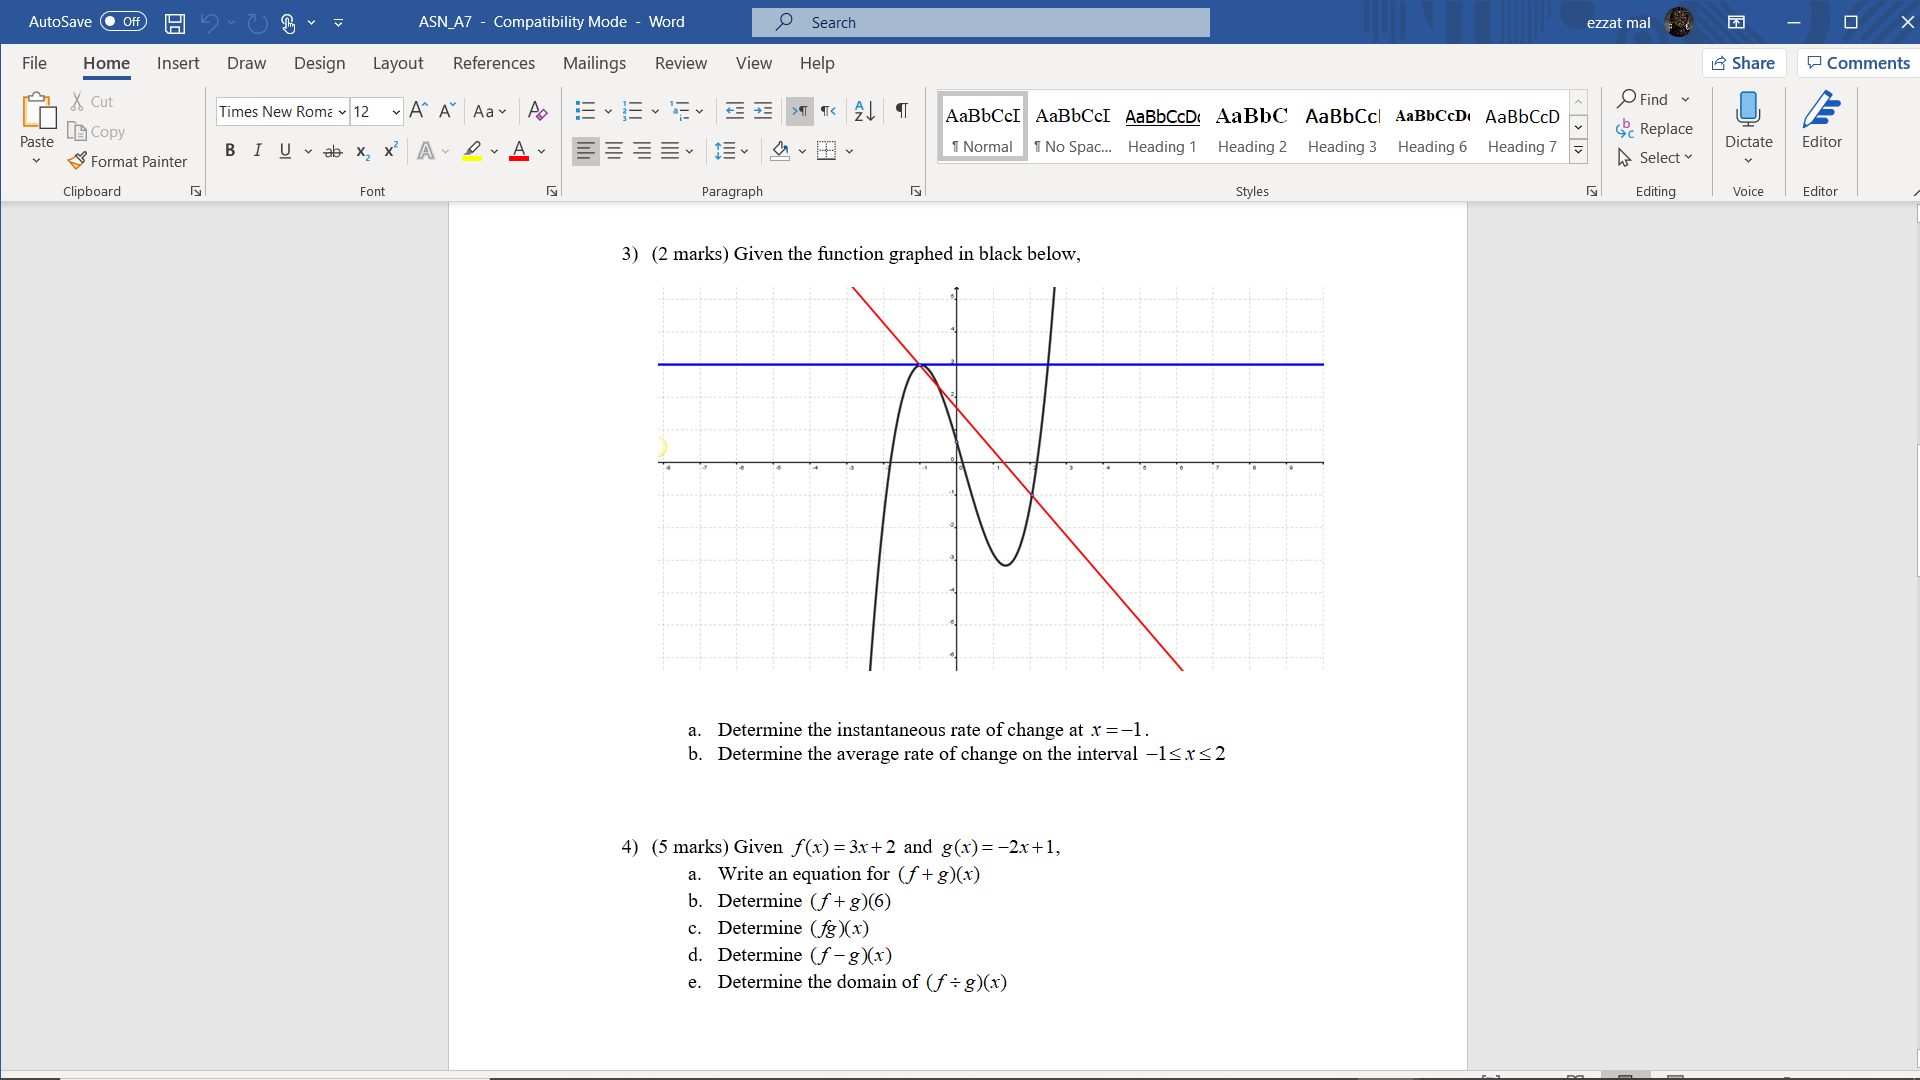Click the Replace button
This screenshot has height=1080, width=1920.
click(1654, 129)
